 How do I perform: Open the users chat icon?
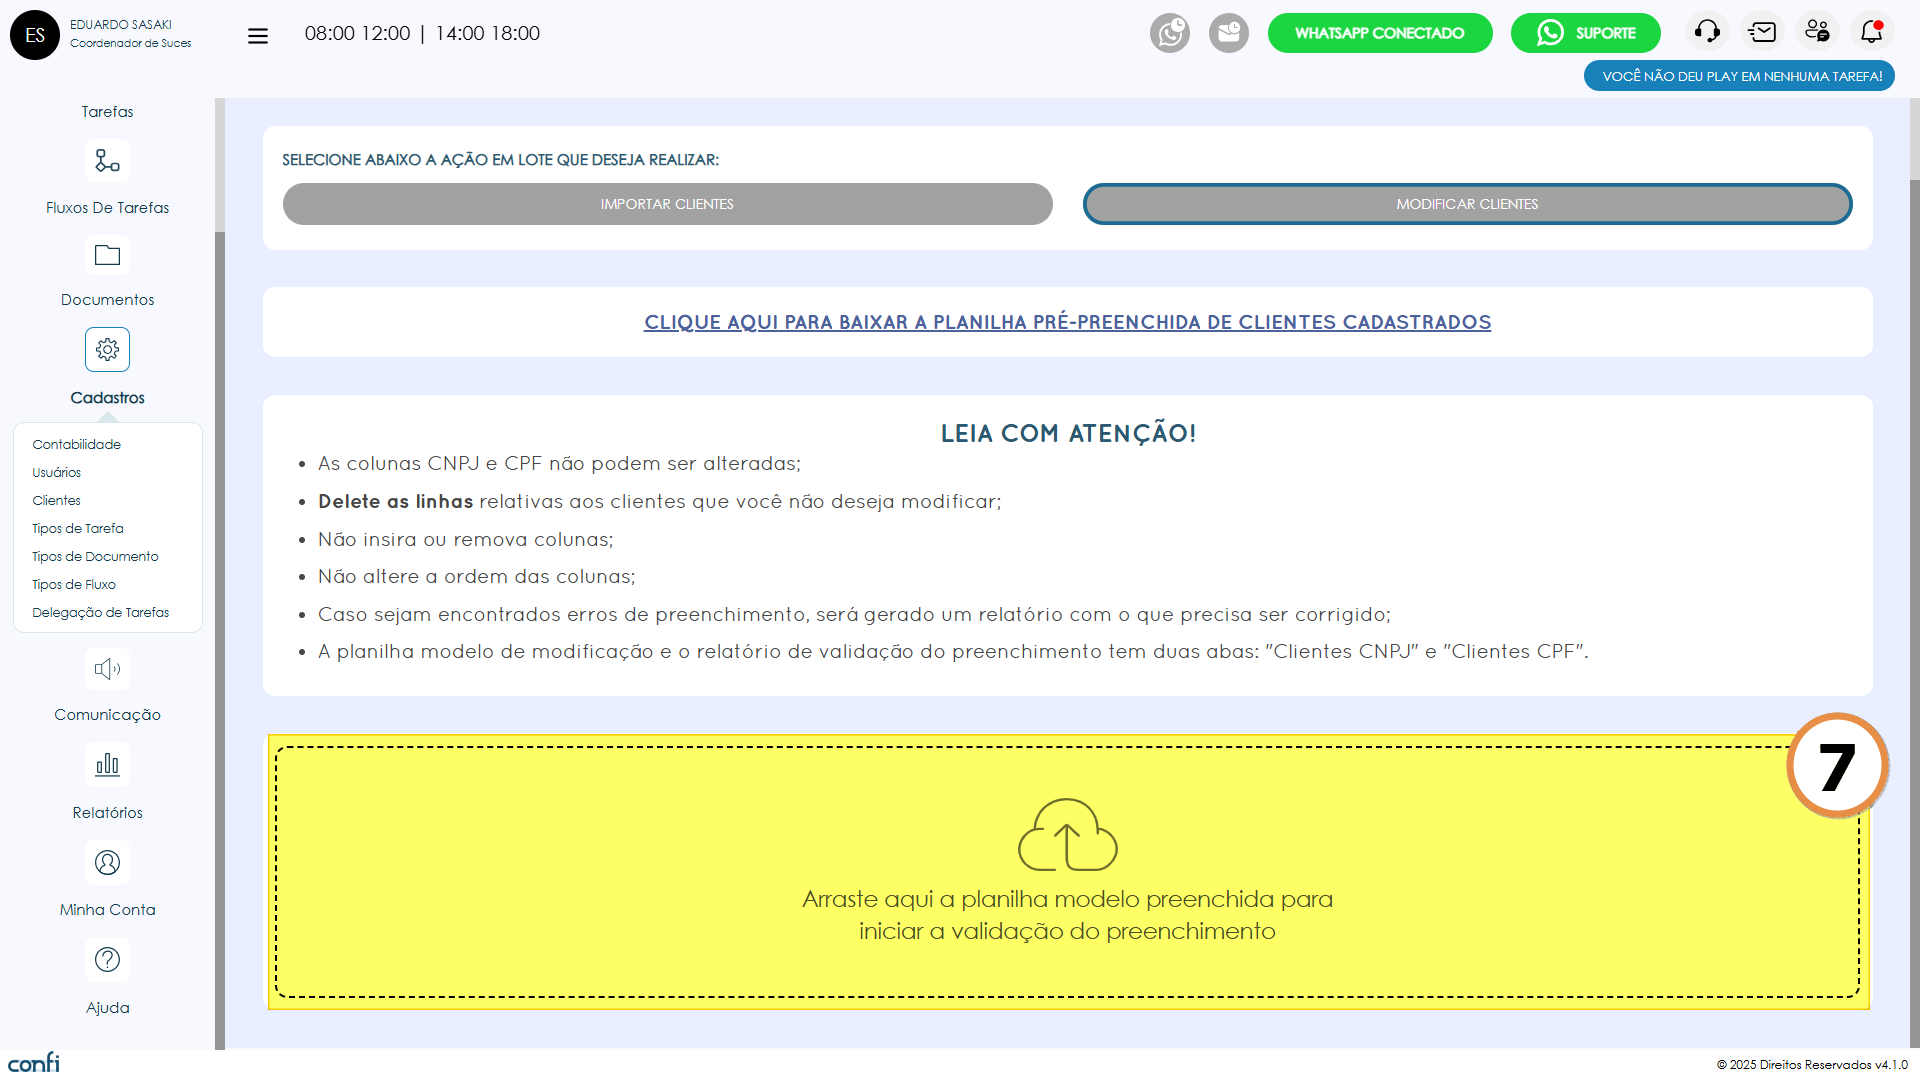[x=1817, y=32]
